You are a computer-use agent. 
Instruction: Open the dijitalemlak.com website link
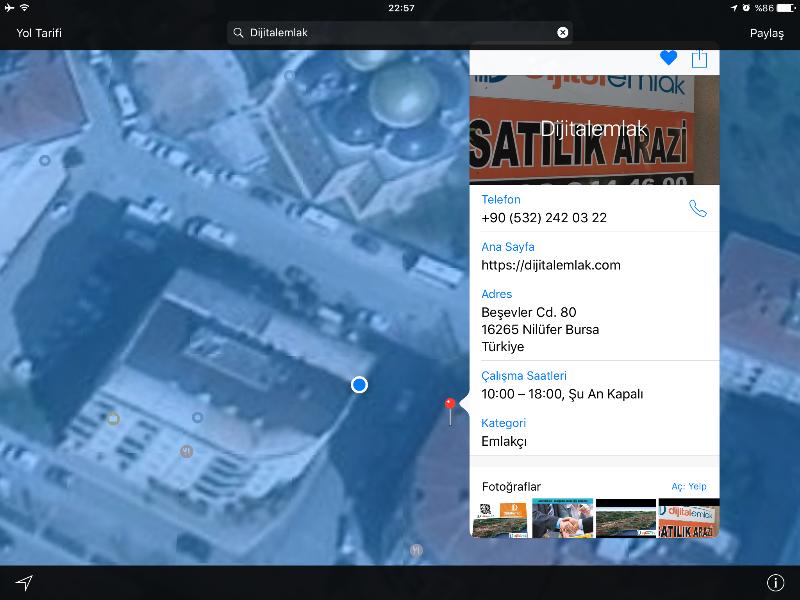point(551,265)
